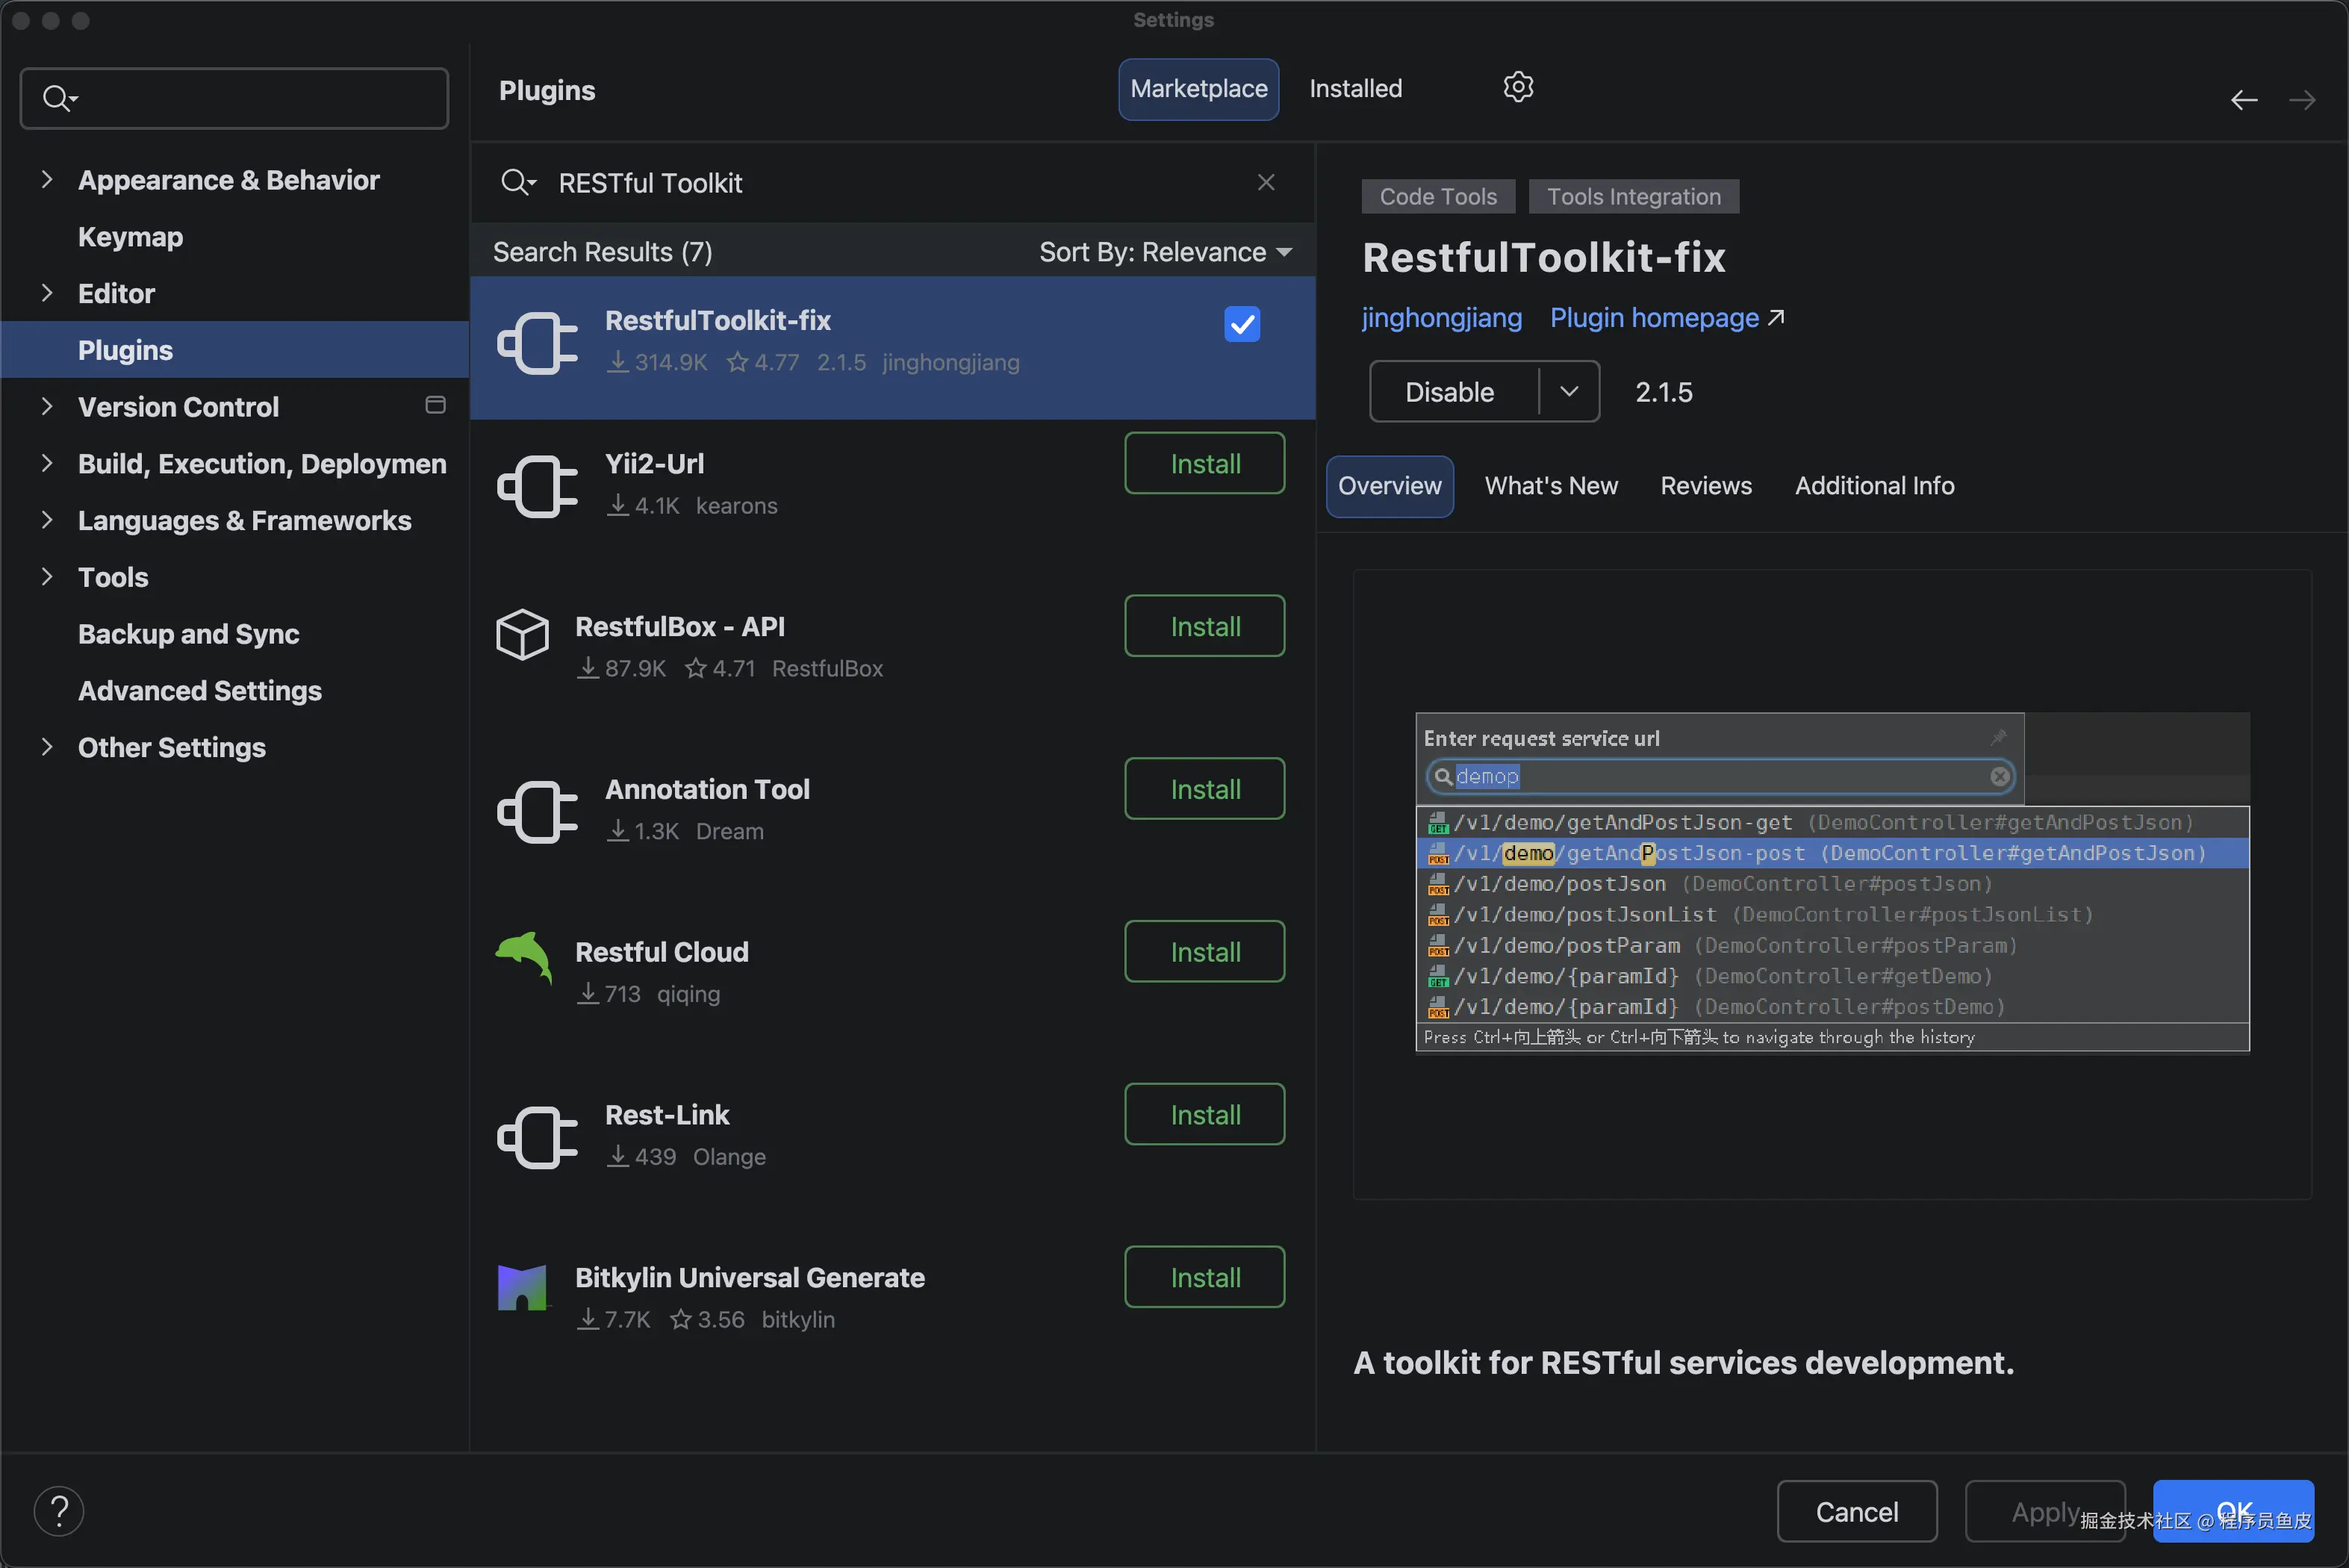Clear the RESTful Toolkit search text
Viewport: 2349px width, 1568px height.
[x=1265, y=182]
